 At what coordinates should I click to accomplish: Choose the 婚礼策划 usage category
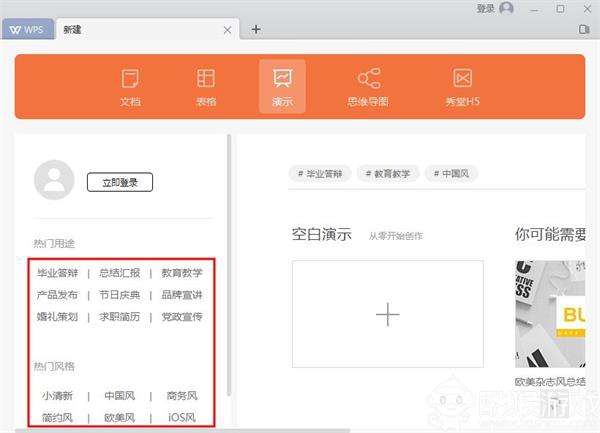click(x=57, y=317)
